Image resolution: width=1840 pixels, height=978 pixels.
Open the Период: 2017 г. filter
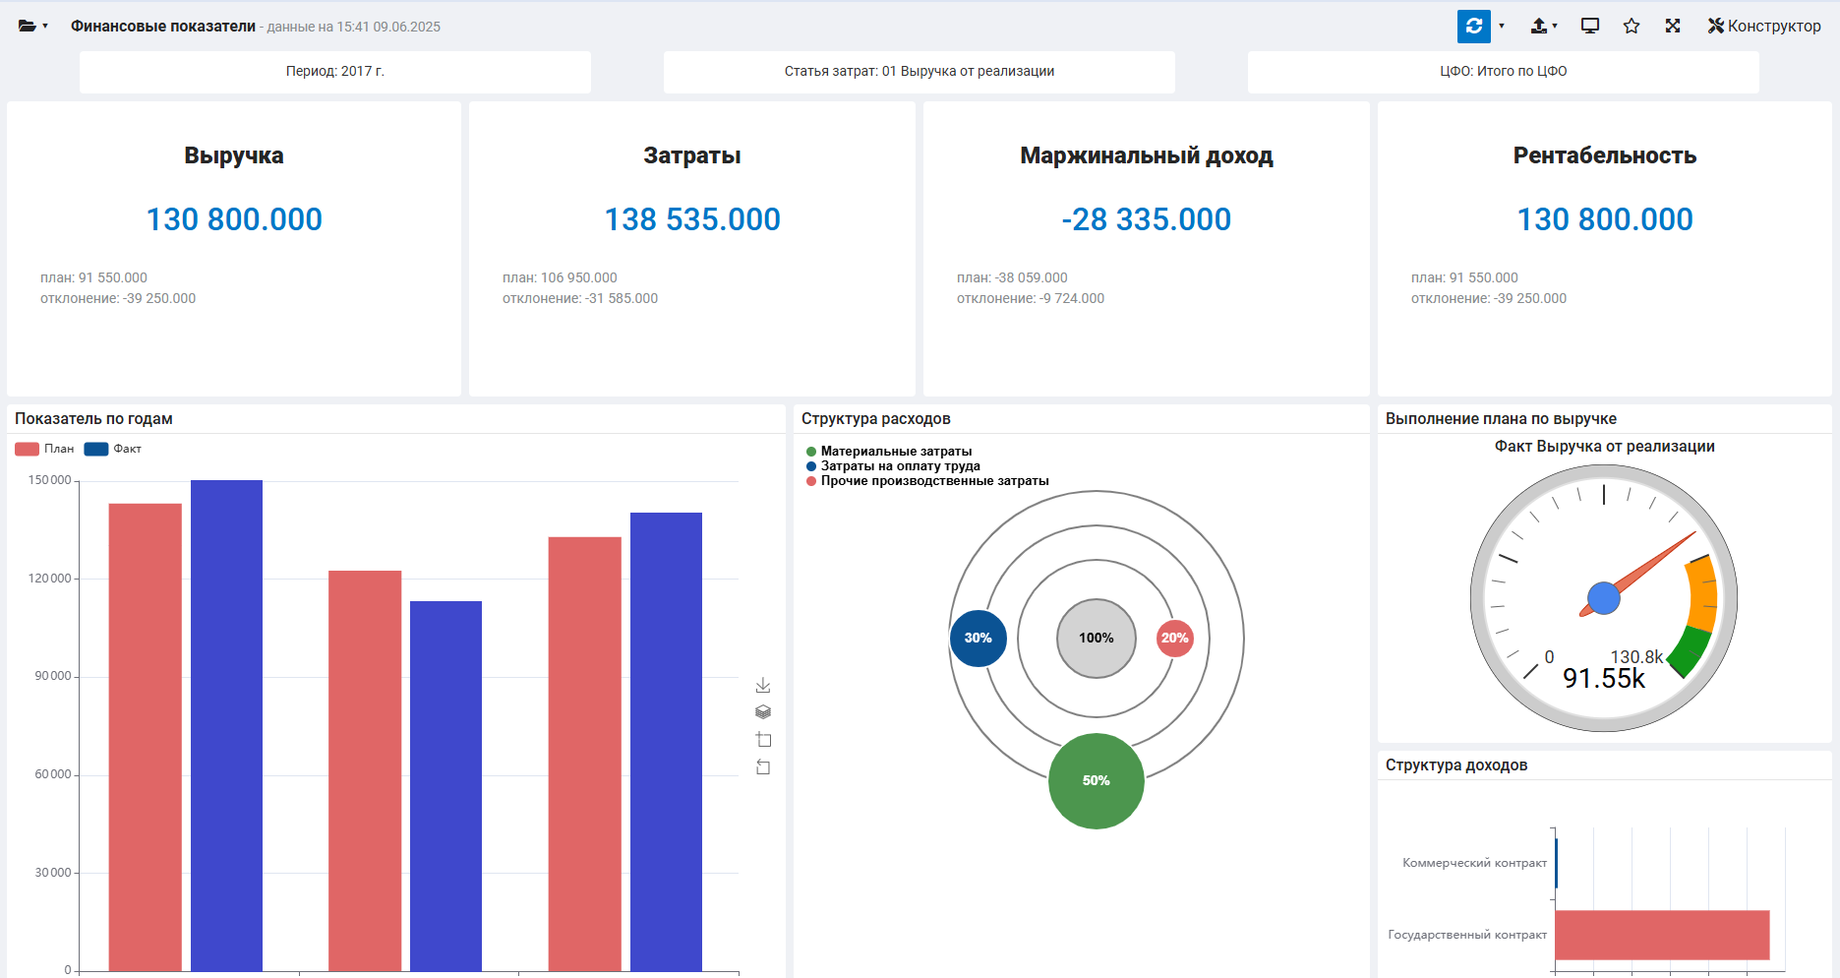click(x=335, y=72)
